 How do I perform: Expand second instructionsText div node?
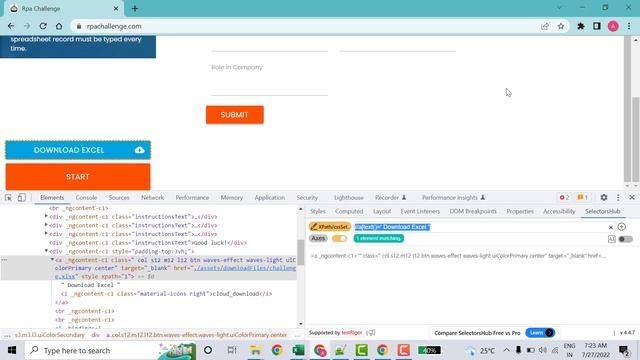tap(46, 225)
